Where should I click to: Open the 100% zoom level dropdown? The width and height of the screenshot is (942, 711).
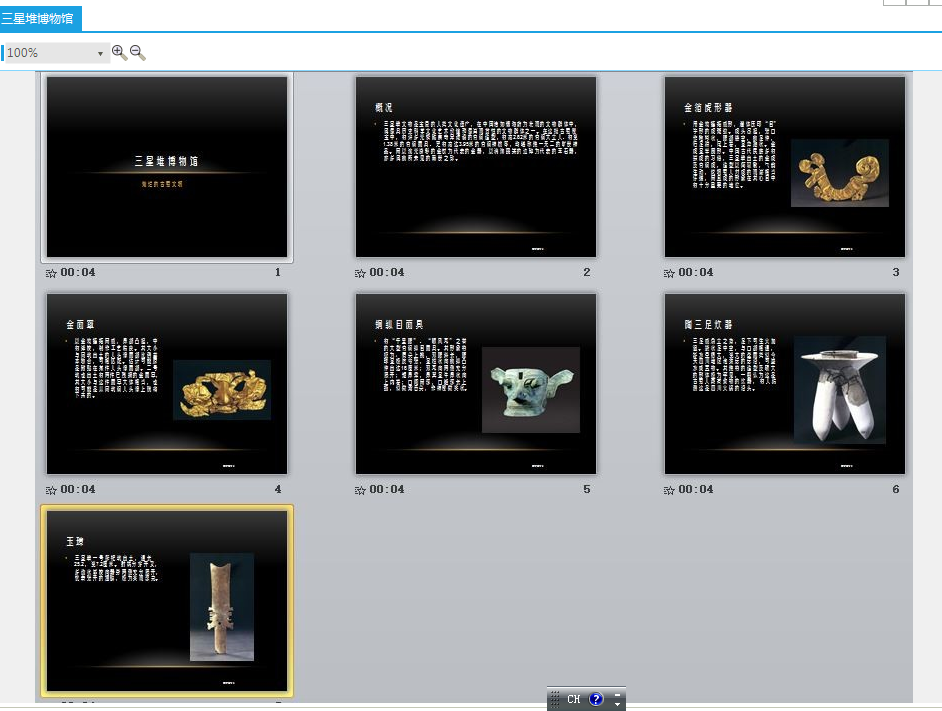[x=100, y=53]
